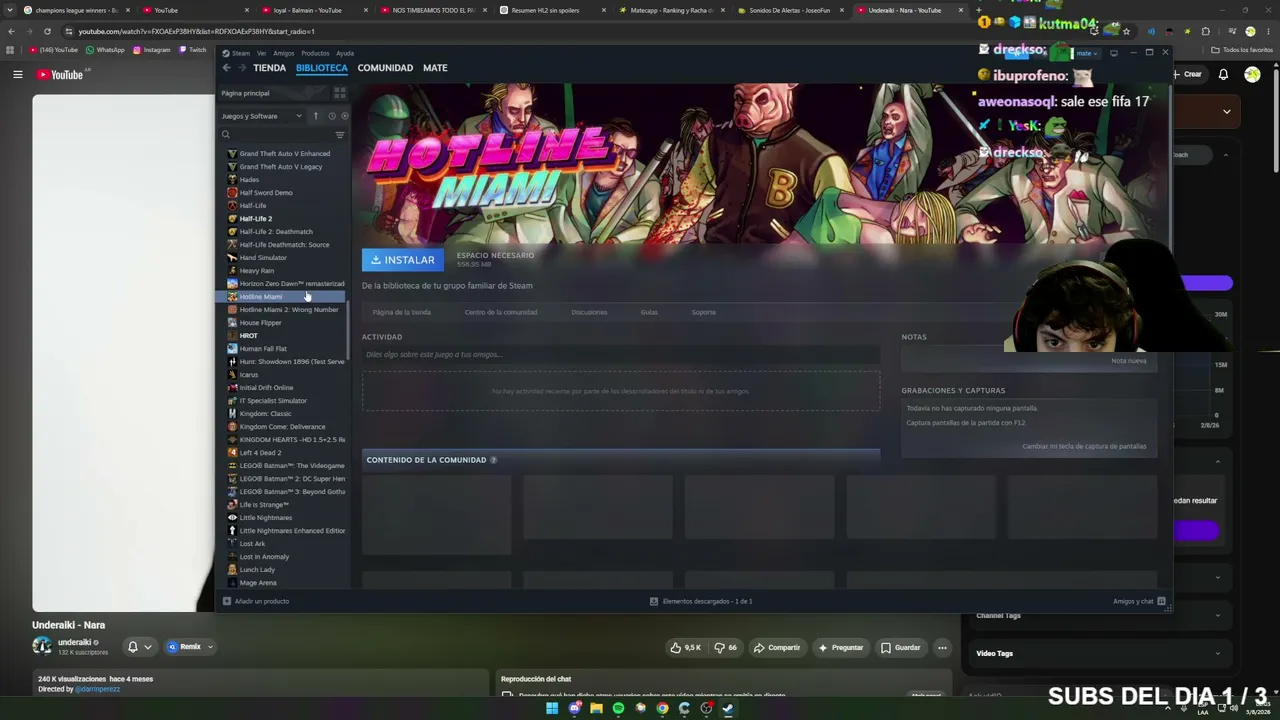Open the Steam library filter options icon
This screenshot has width=1280, height=720.
click(x=340, y=135)
